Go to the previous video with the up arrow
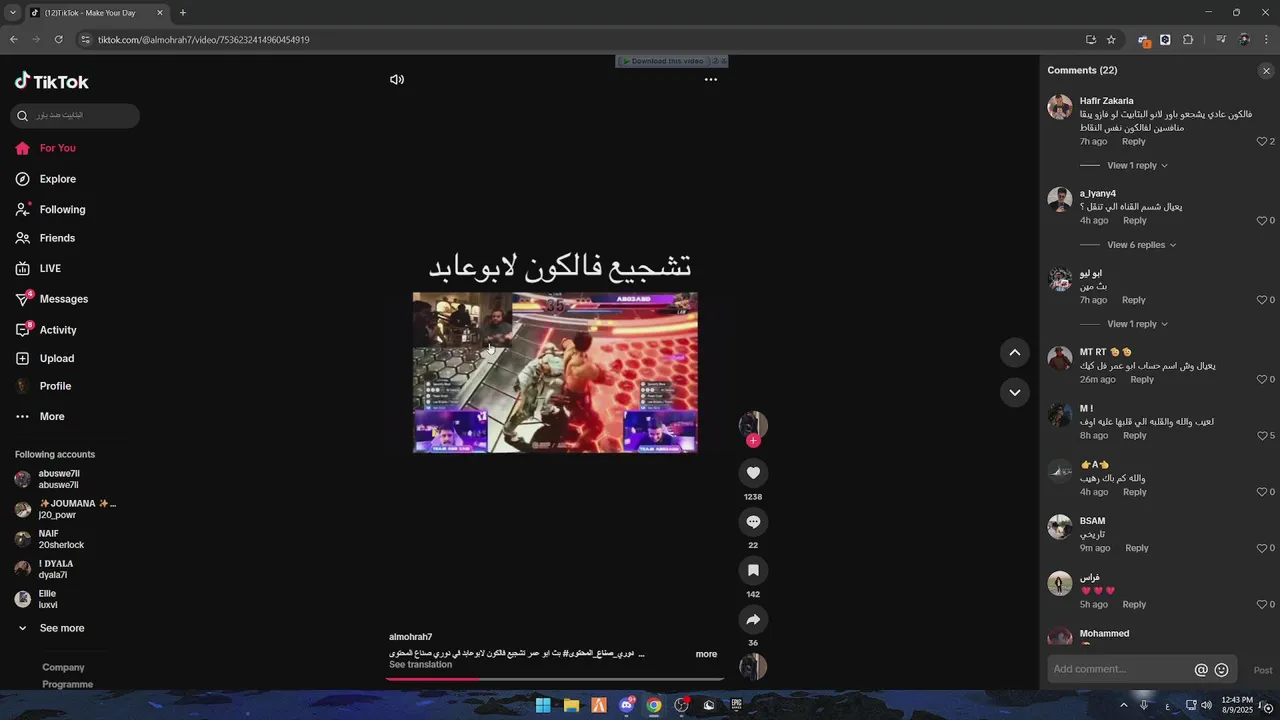This screenshot has width=1280, height=720. point(1014,352)
